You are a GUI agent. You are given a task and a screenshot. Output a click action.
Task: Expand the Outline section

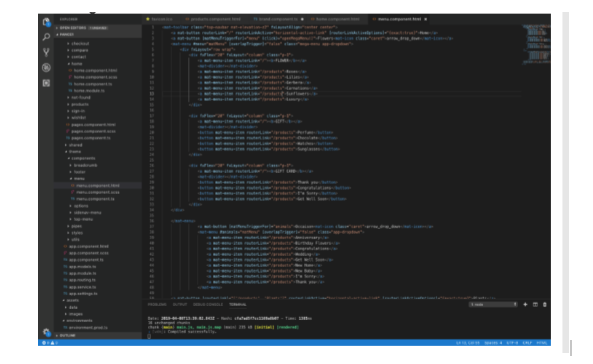[98, 335]
